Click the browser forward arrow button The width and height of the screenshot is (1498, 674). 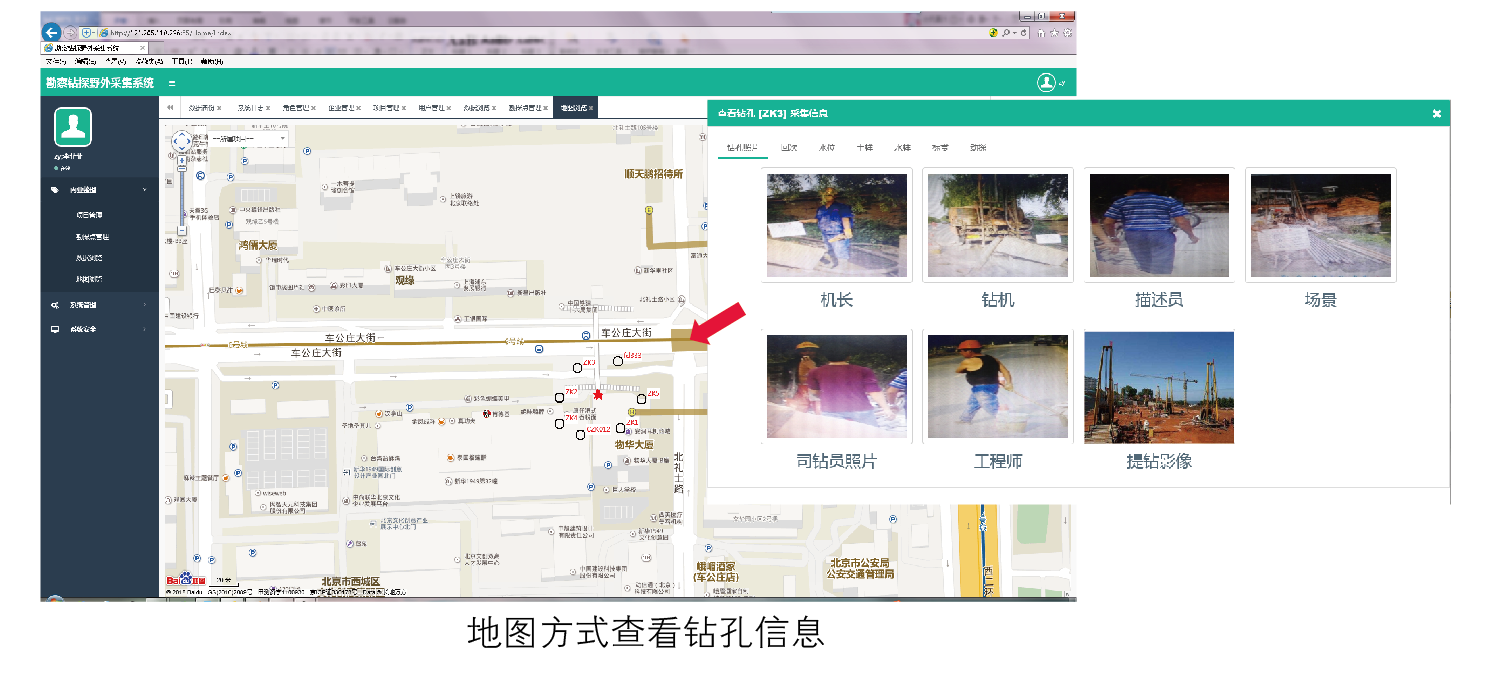click(x=70, y=33)
